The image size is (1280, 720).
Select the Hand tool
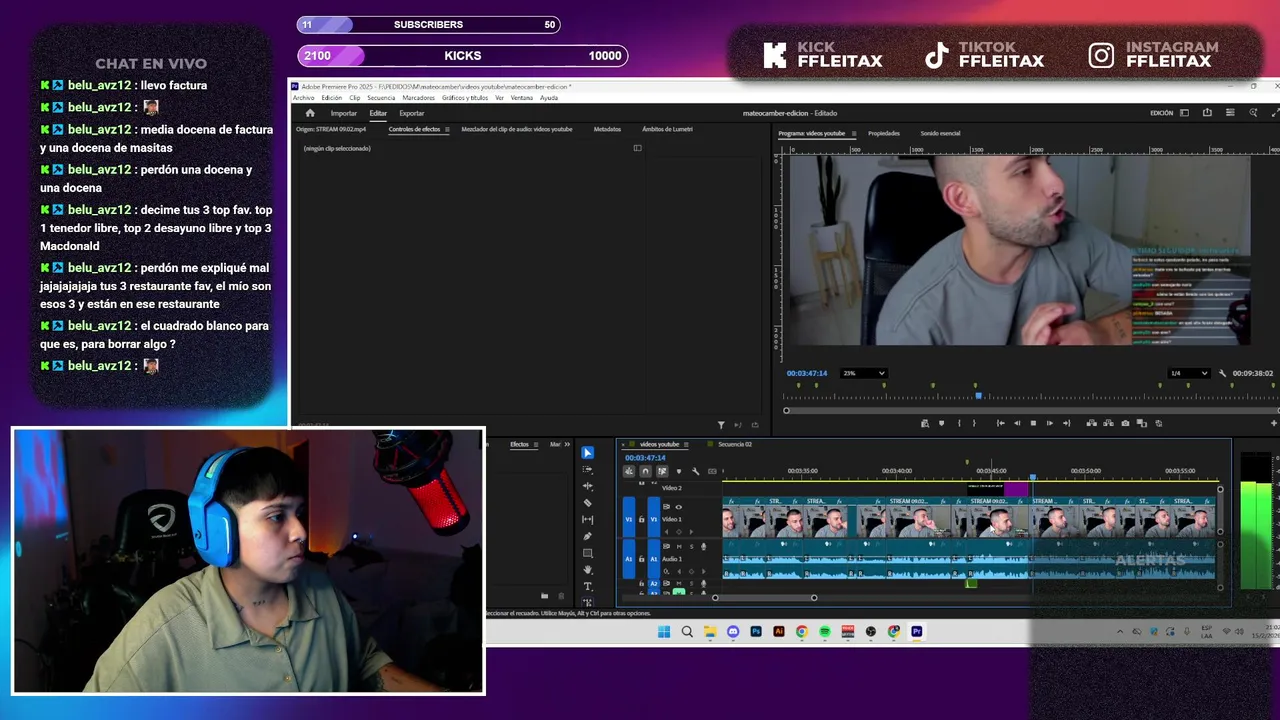pos(588,569)
